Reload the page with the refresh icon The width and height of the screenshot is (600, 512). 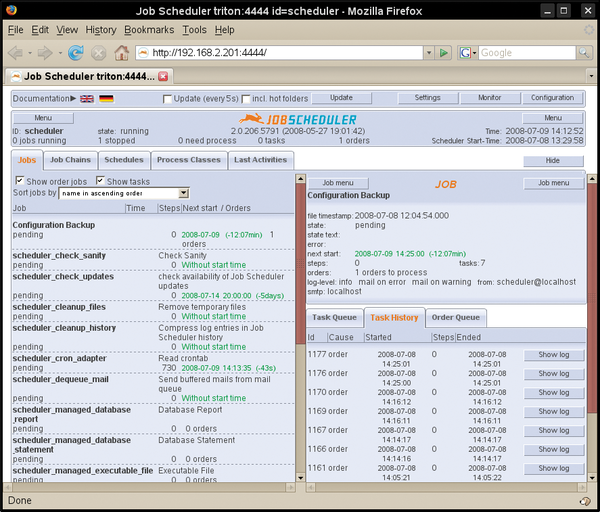coord(76,52)
